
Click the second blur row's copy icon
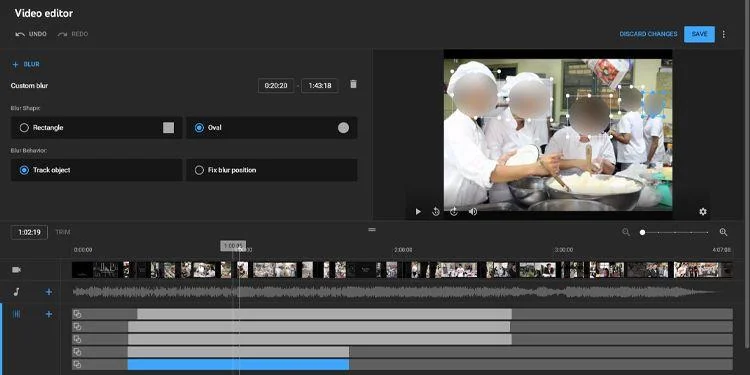click(77, 327)
